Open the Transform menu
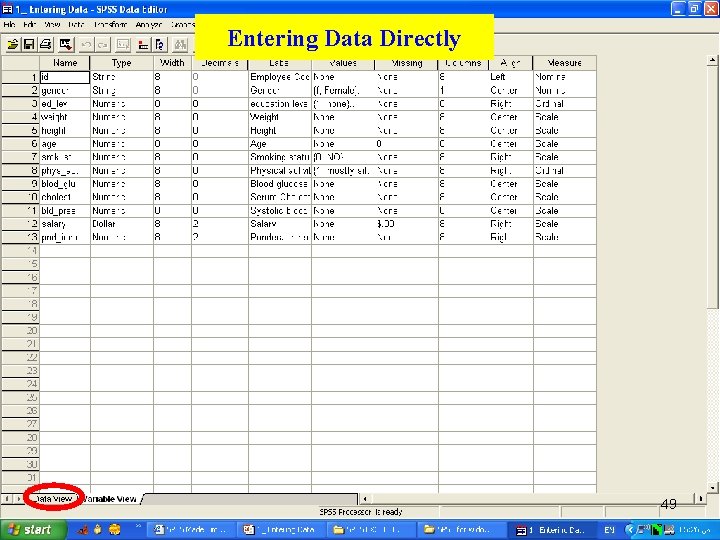 point(110,24)
